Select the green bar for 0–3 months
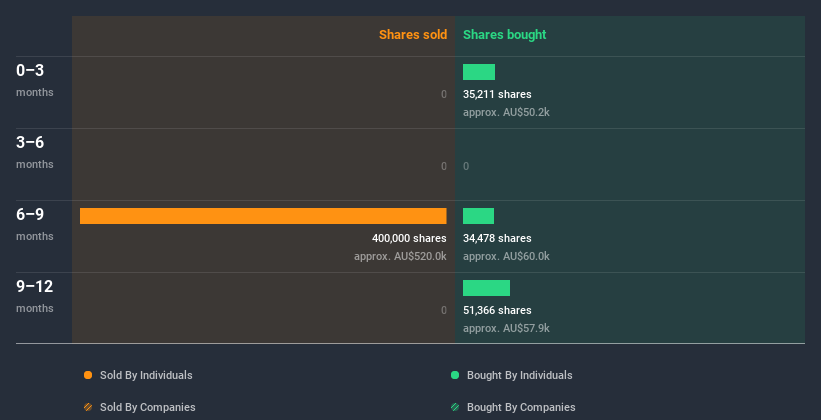Viewport: 821px width, 420px height. [x=479, y=72]
